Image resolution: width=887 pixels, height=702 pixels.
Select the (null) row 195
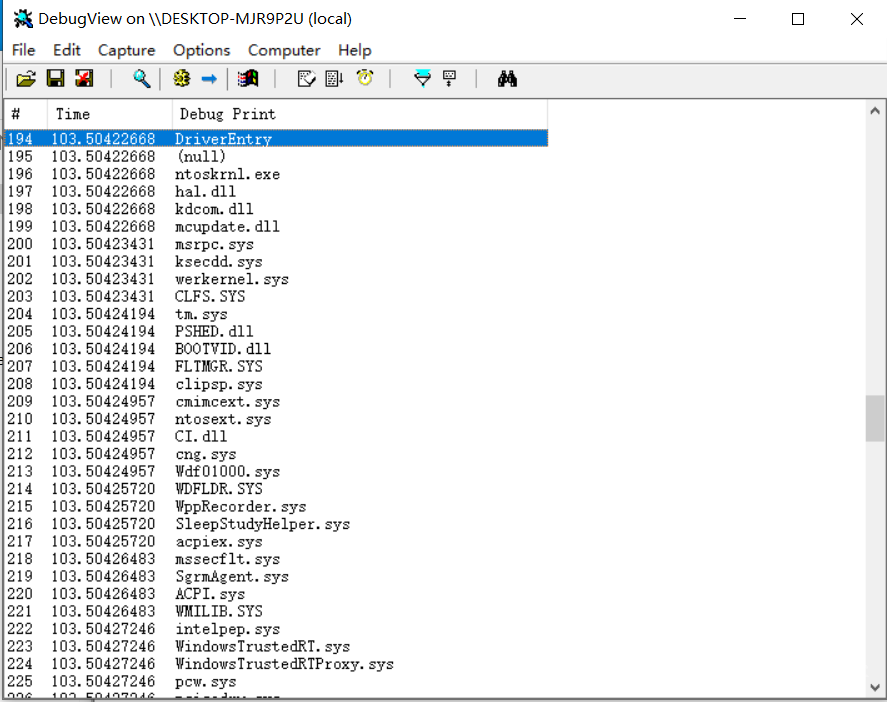pyautogui.click(x=277, y=156)
